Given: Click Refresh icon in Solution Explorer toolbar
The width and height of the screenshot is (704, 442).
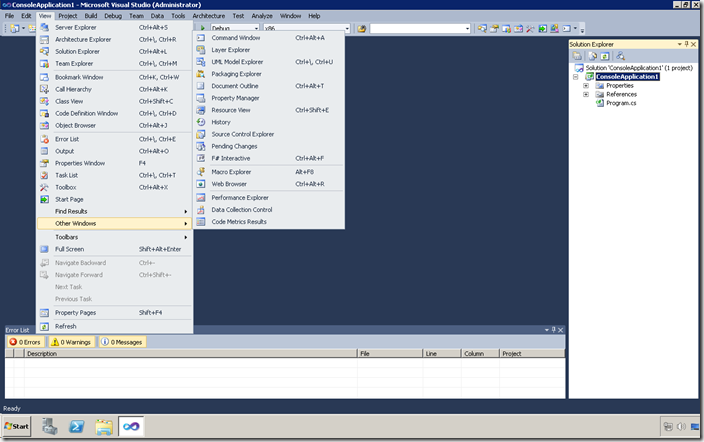Looking at the screenshot, I should [x=604, y=56].
